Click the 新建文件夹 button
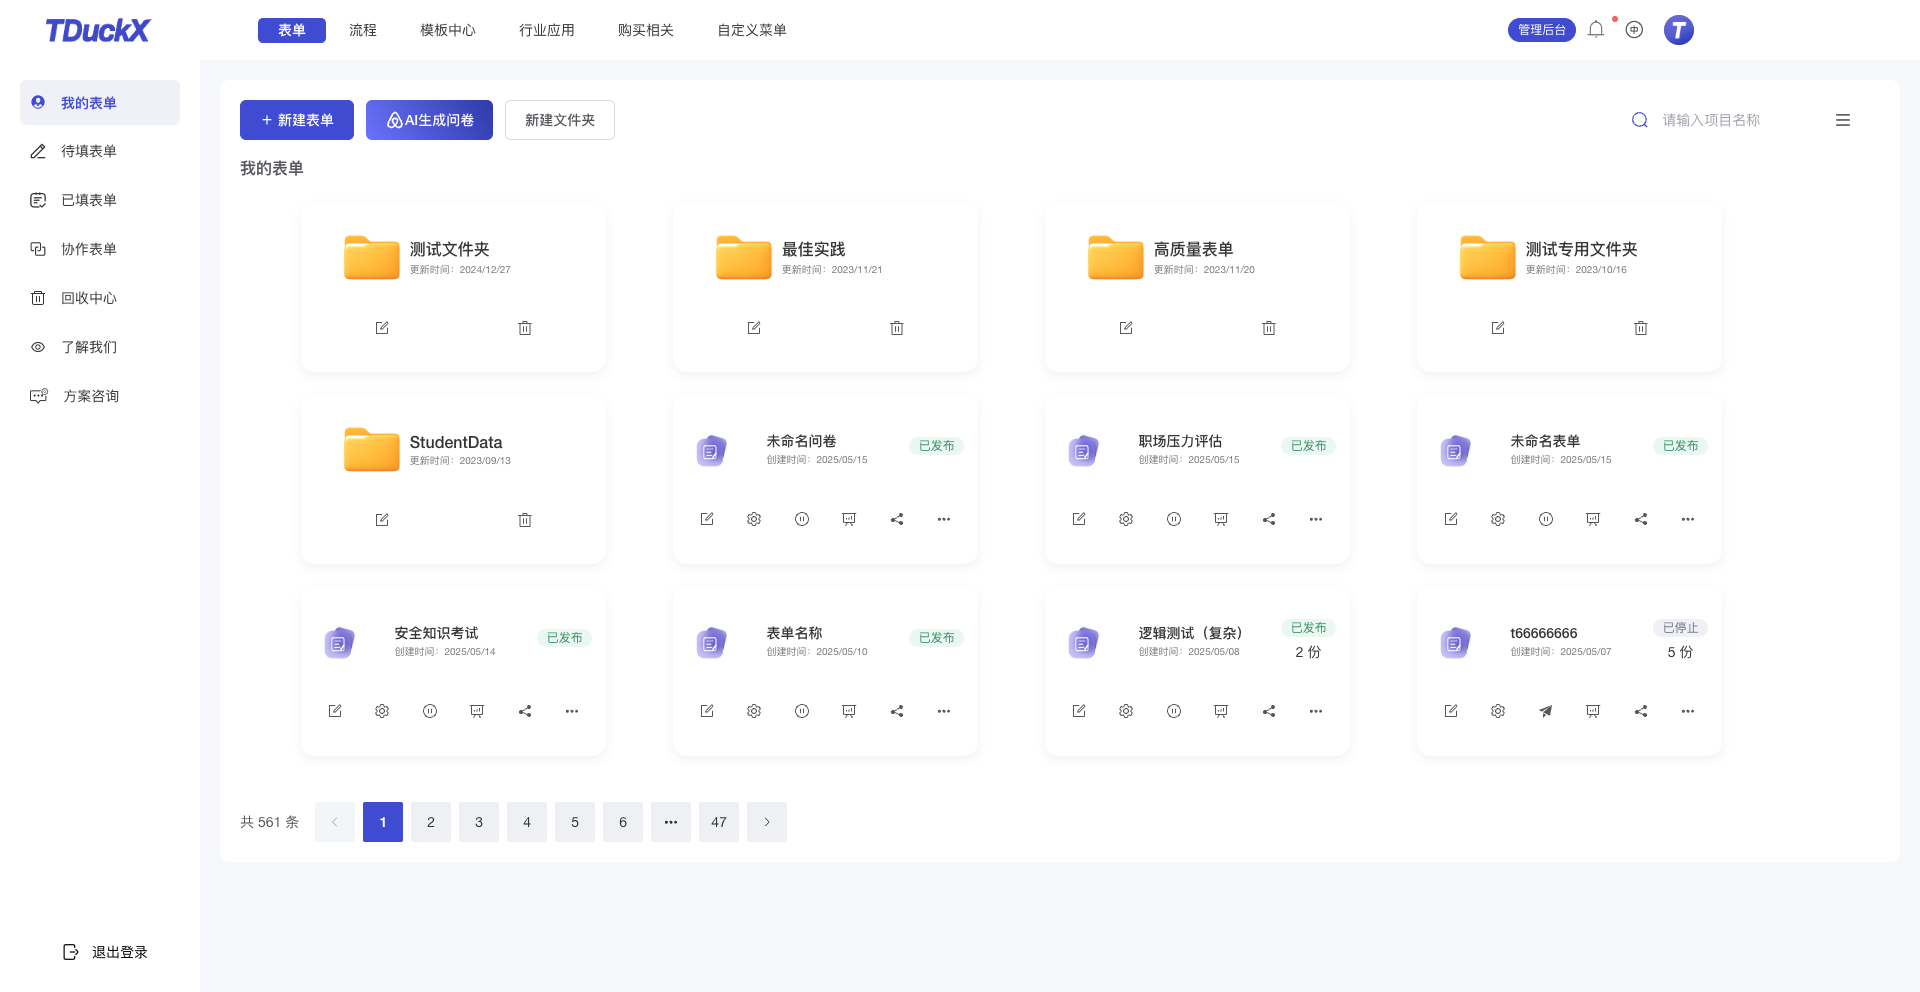 click(x=559, y=120)
